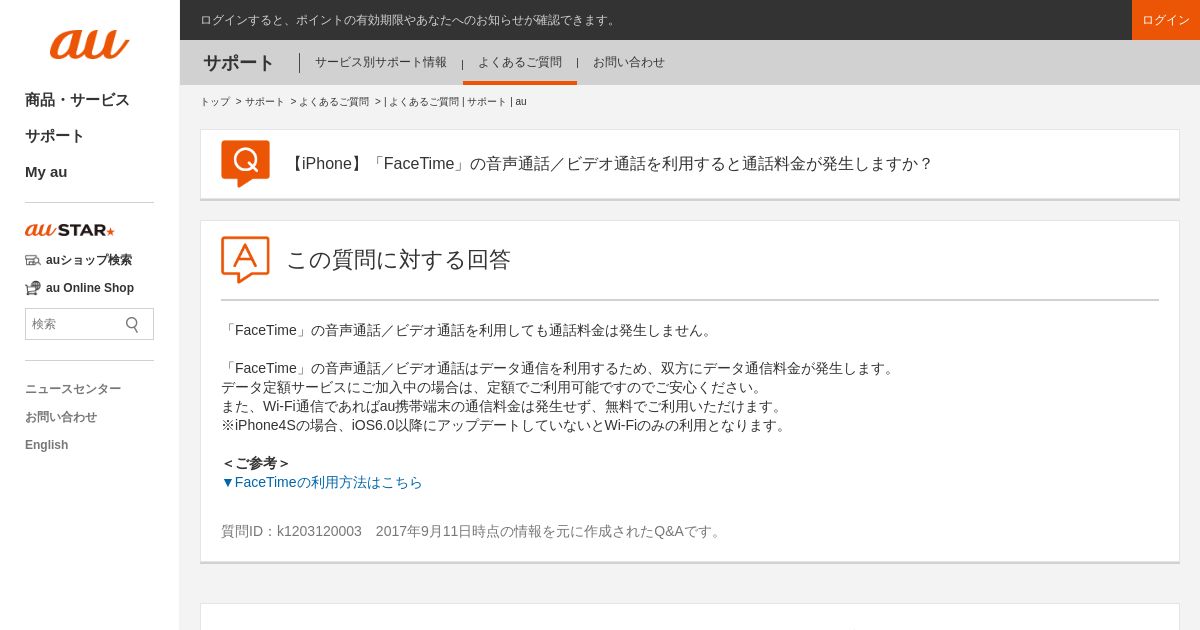Click the au Online Shop cart icon
Viewport: 1200px width, 630px height.
33,288
